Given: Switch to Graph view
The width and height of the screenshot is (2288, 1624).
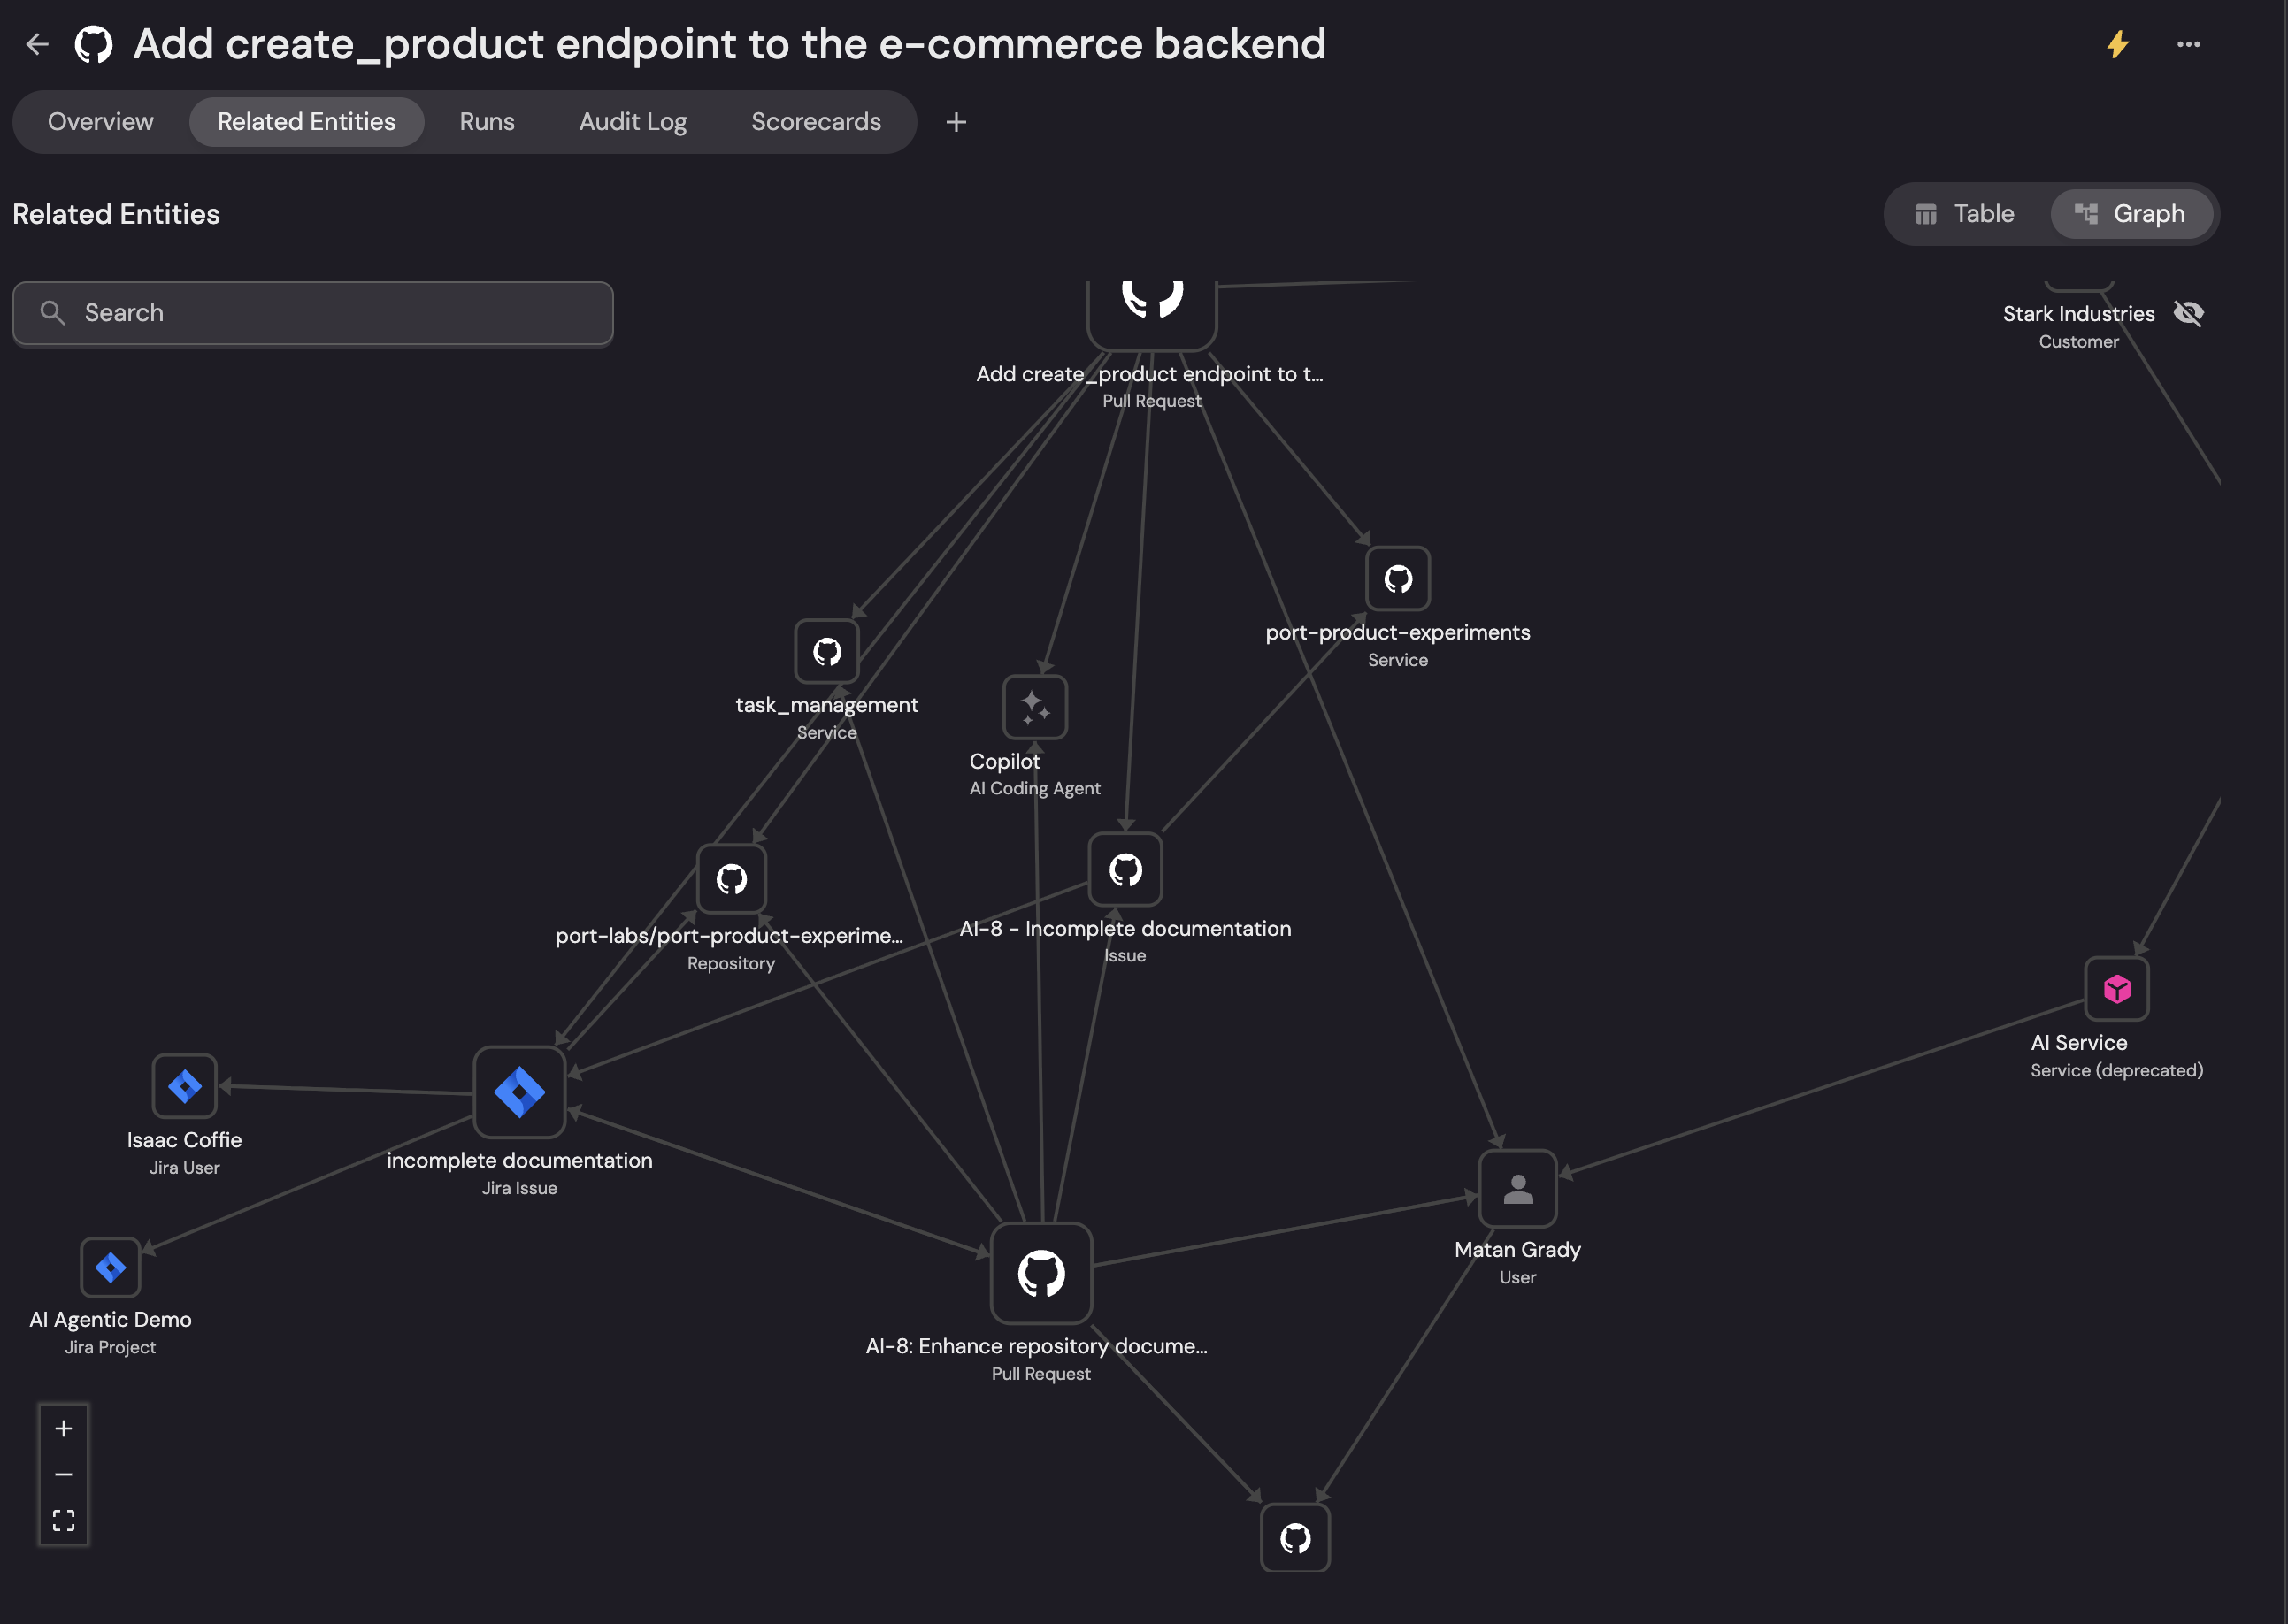Looking at the screenshot, I should [x=2130, y=214].
